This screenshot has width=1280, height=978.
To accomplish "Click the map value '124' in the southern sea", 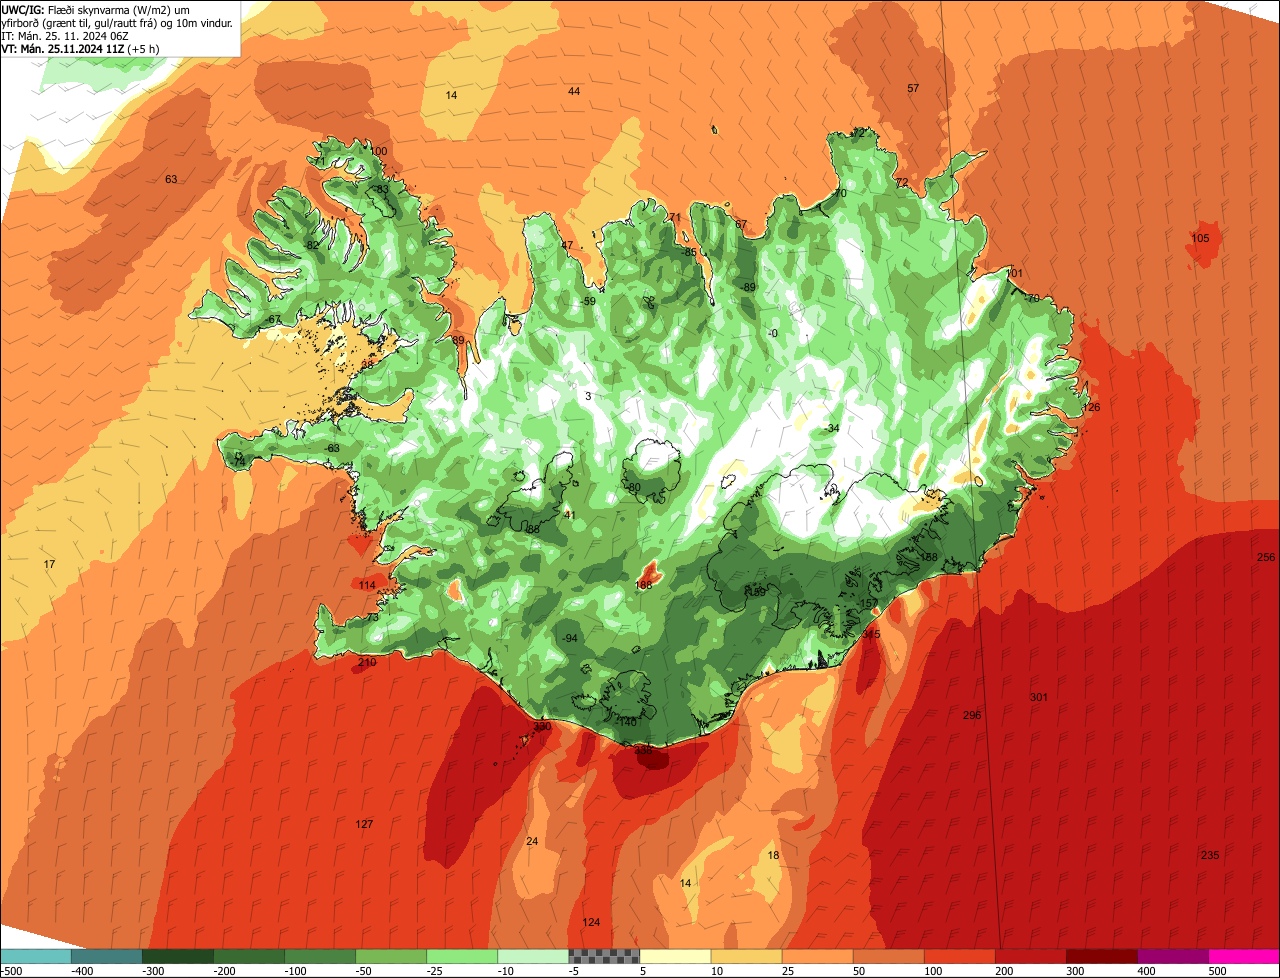I will click(x=591, y=922).
